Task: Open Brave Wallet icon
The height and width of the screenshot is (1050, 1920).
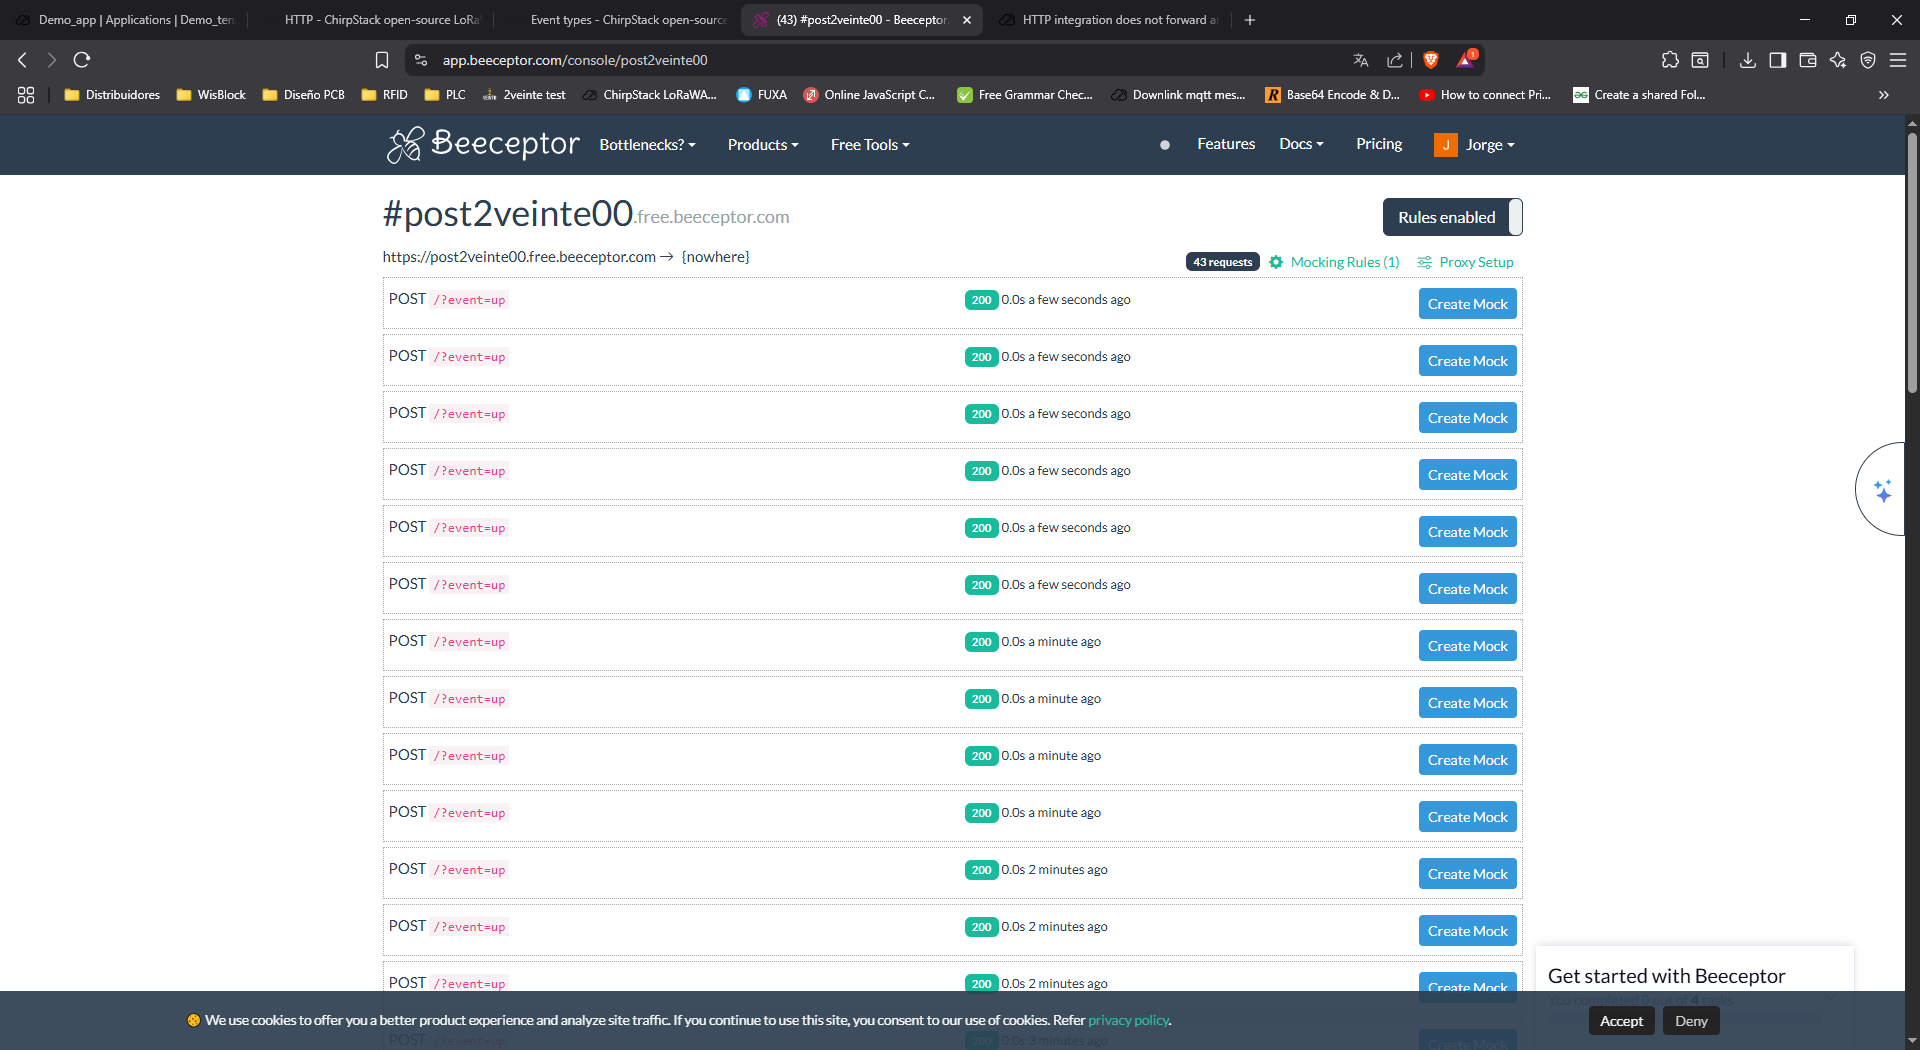Action: click(1807, 60)
